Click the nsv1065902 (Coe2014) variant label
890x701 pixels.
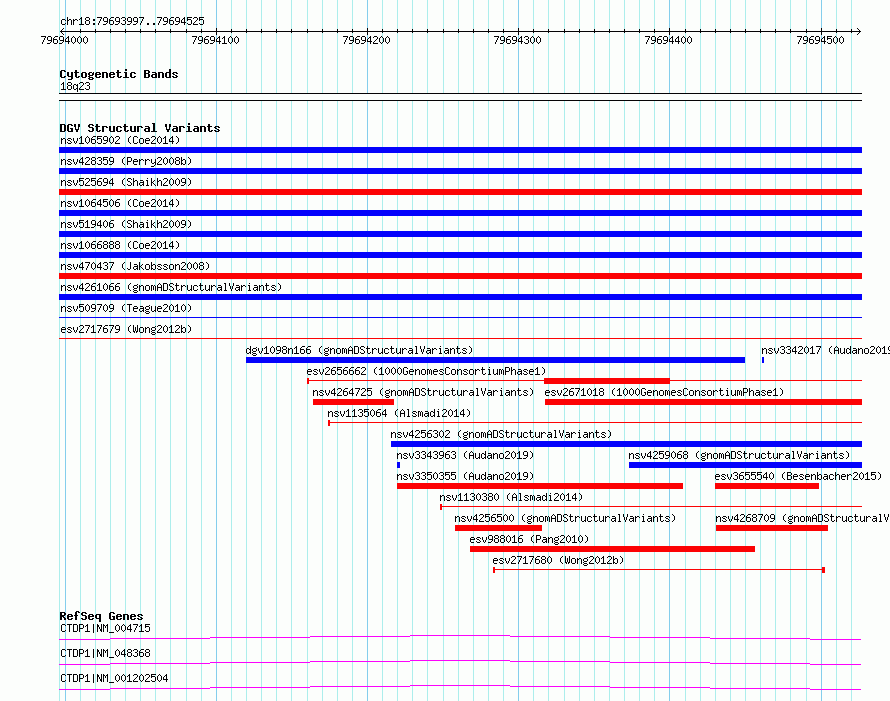(x=120, y=140)
